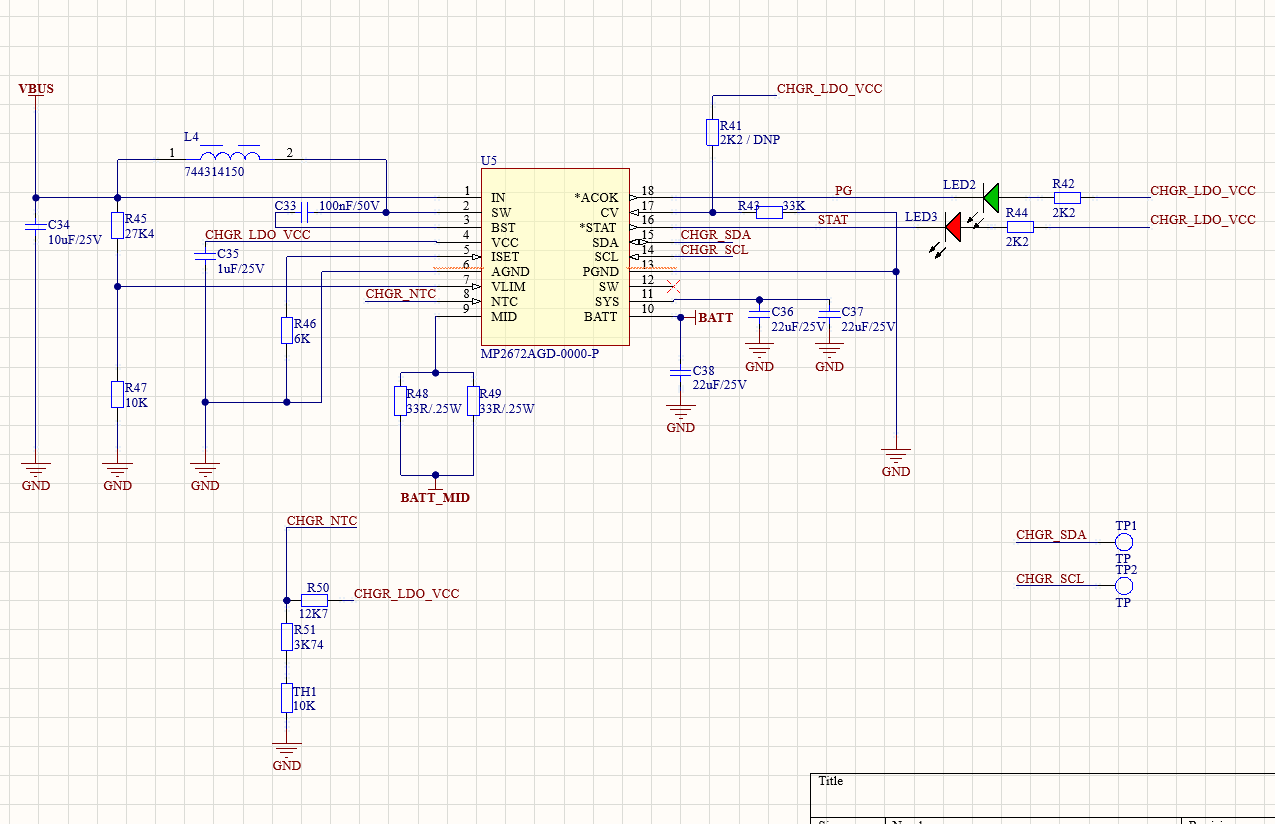The height and width of the screenshot is (824, 1275).
Task: Click the ISET pin name on U5
Action: (505, 257)
